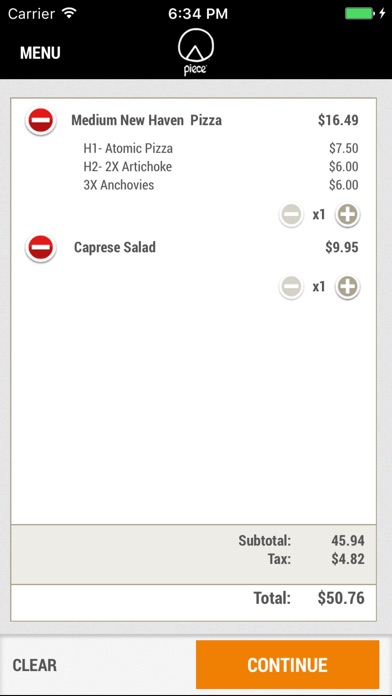The height and width of the screenshot is (696, 392).
Task: Decrease the New Haven Pizza quantity
Action: coord(291,215)
